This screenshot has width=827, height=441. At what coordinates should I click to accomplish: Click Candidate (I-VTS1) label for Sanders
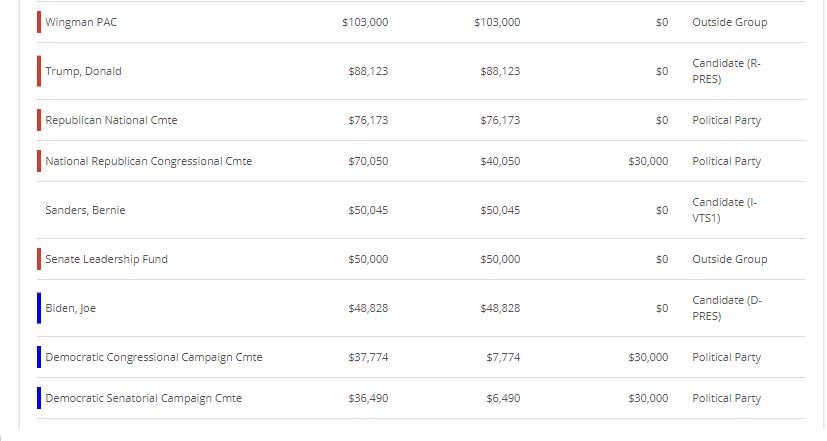725,210
